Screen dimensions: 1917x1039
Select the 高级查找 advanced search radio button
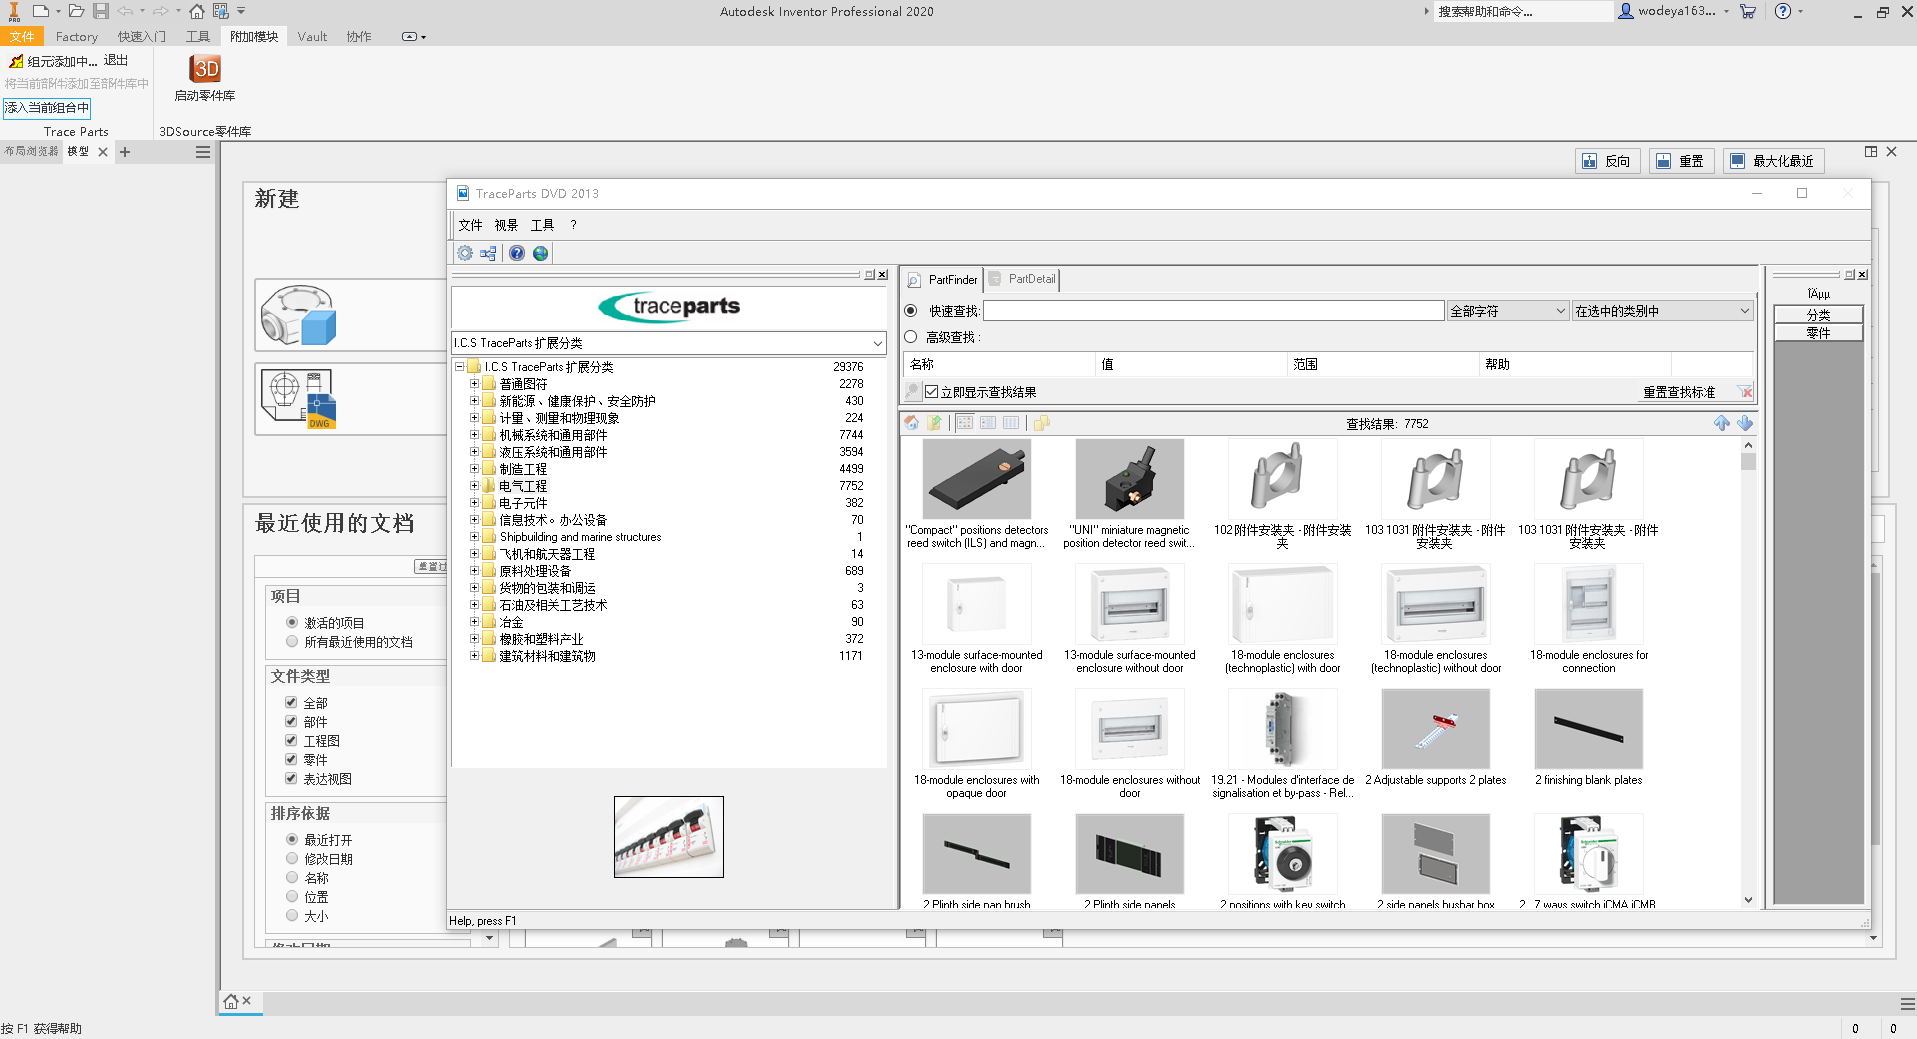tap(911, 337)
